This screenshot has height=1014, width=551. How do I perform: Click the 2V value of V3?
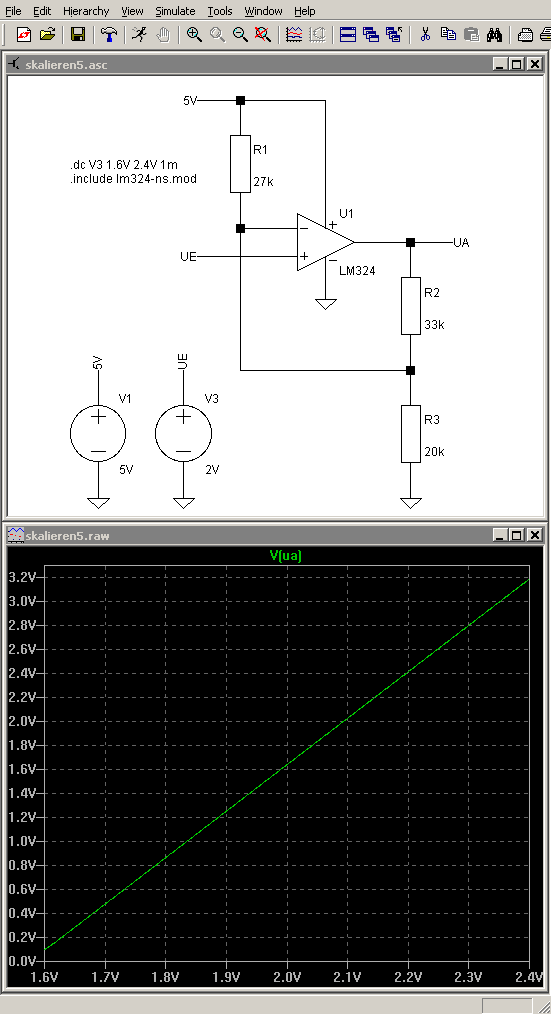coord(211,469)
